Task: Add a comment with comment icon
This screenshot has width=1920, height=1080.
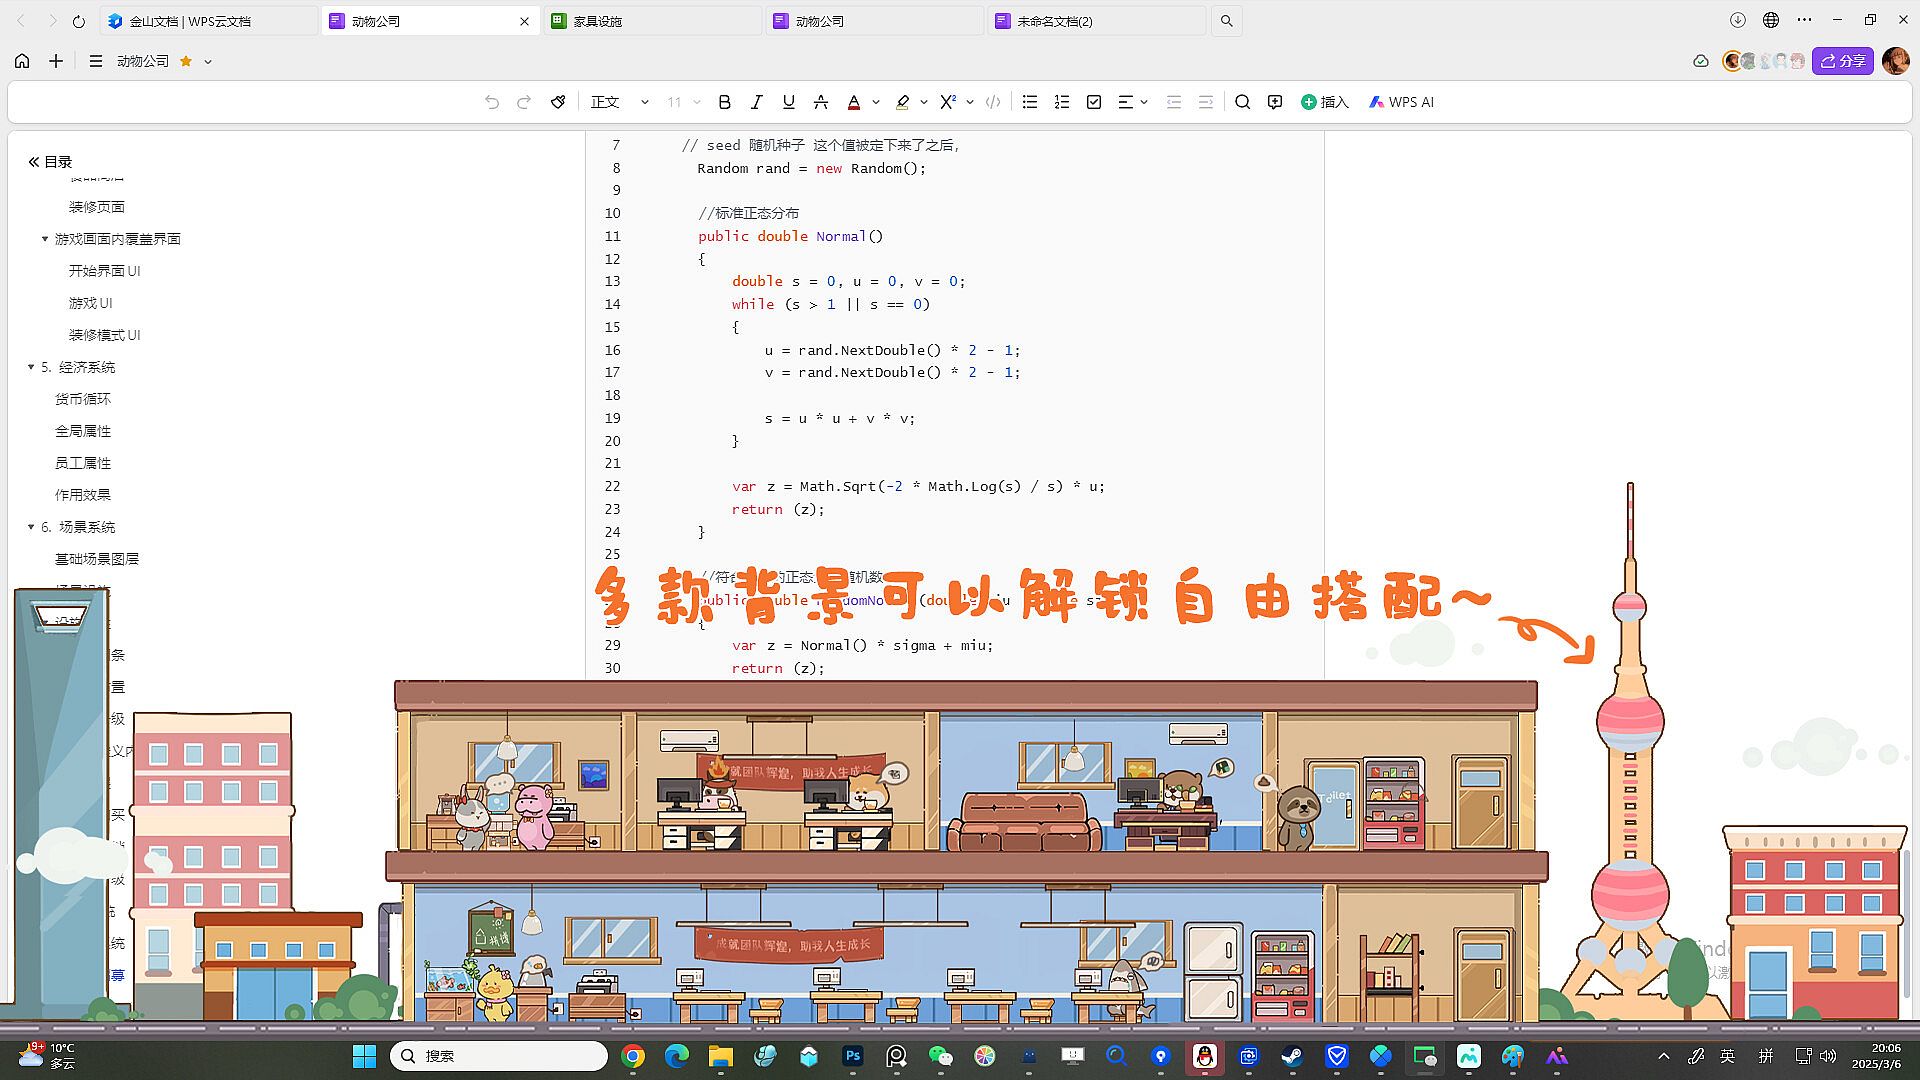Action: tap(1274, 102)
